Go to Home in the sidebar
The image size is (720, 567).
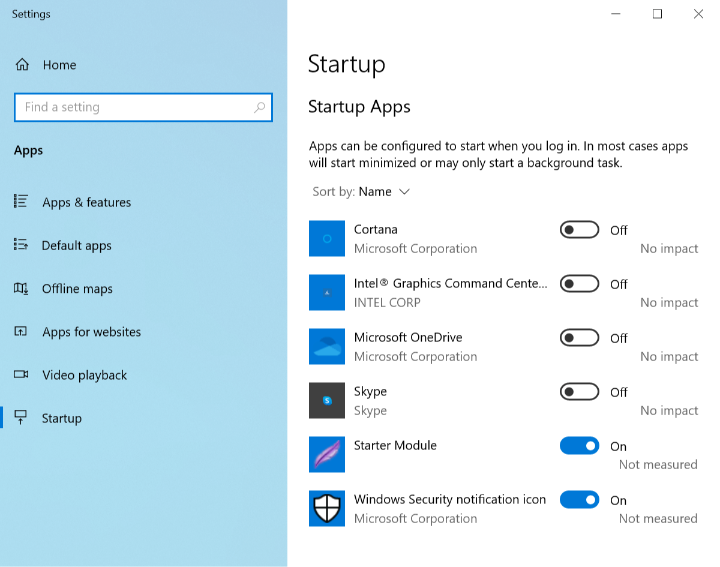coord(59,65)
